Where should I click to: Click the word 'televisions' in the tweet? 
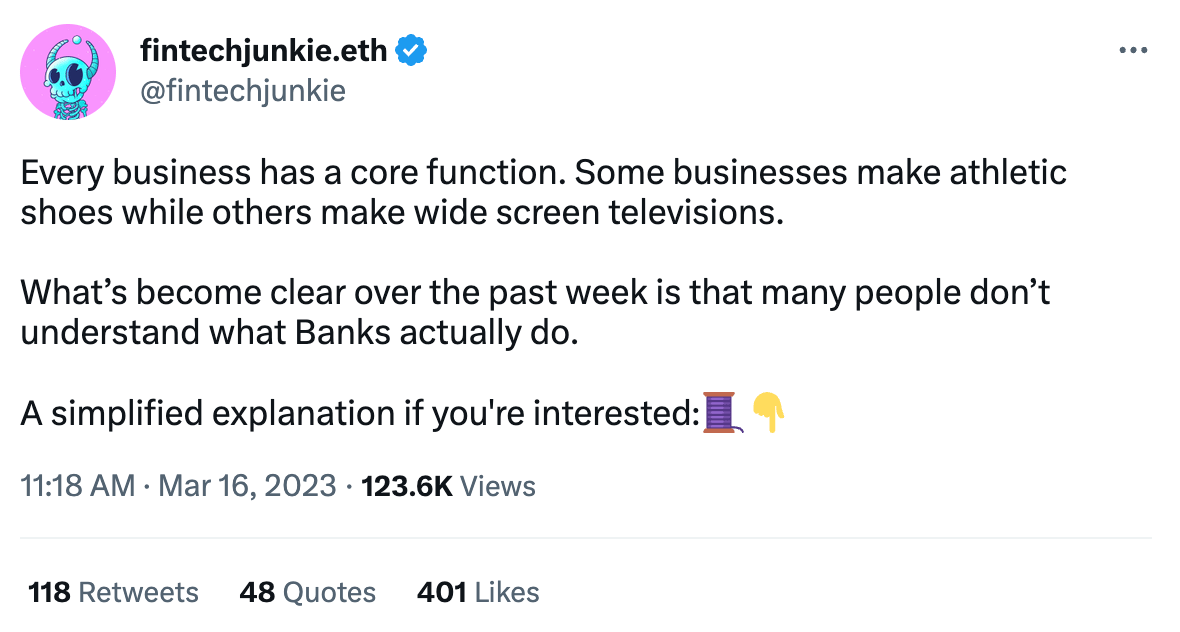pos(692,212)
